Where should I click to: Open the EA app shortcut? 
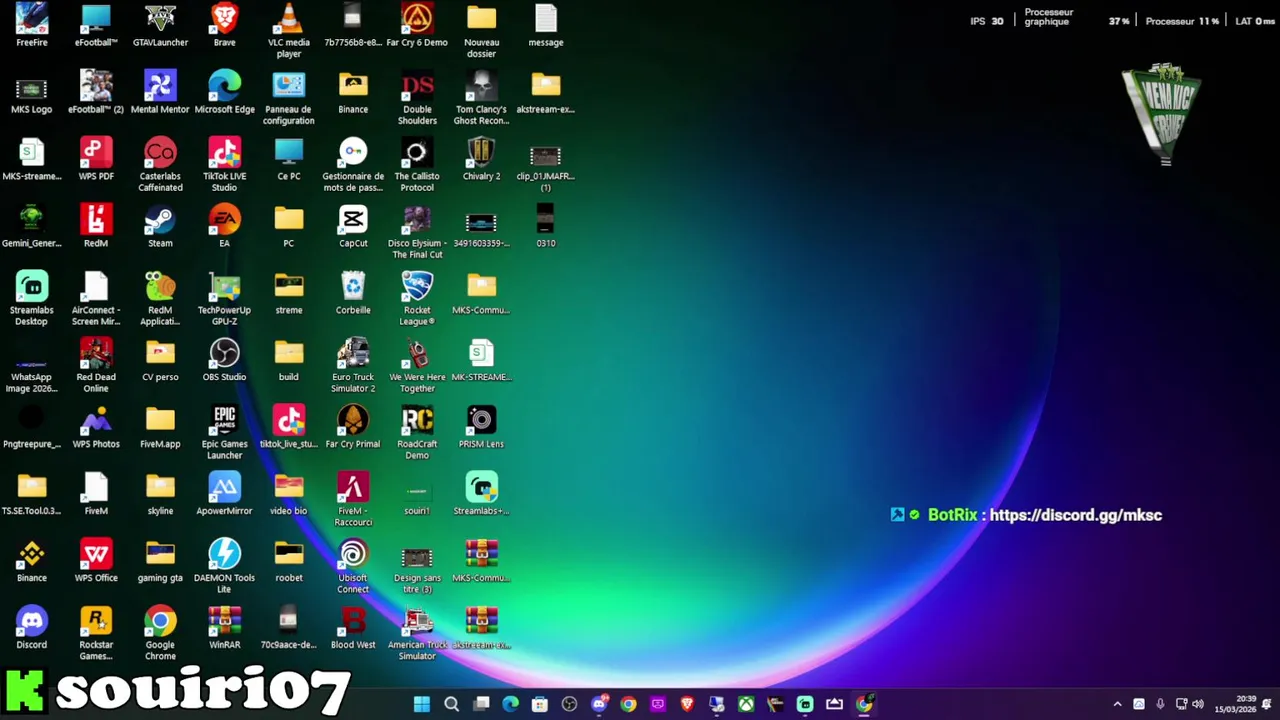point(224,226)
